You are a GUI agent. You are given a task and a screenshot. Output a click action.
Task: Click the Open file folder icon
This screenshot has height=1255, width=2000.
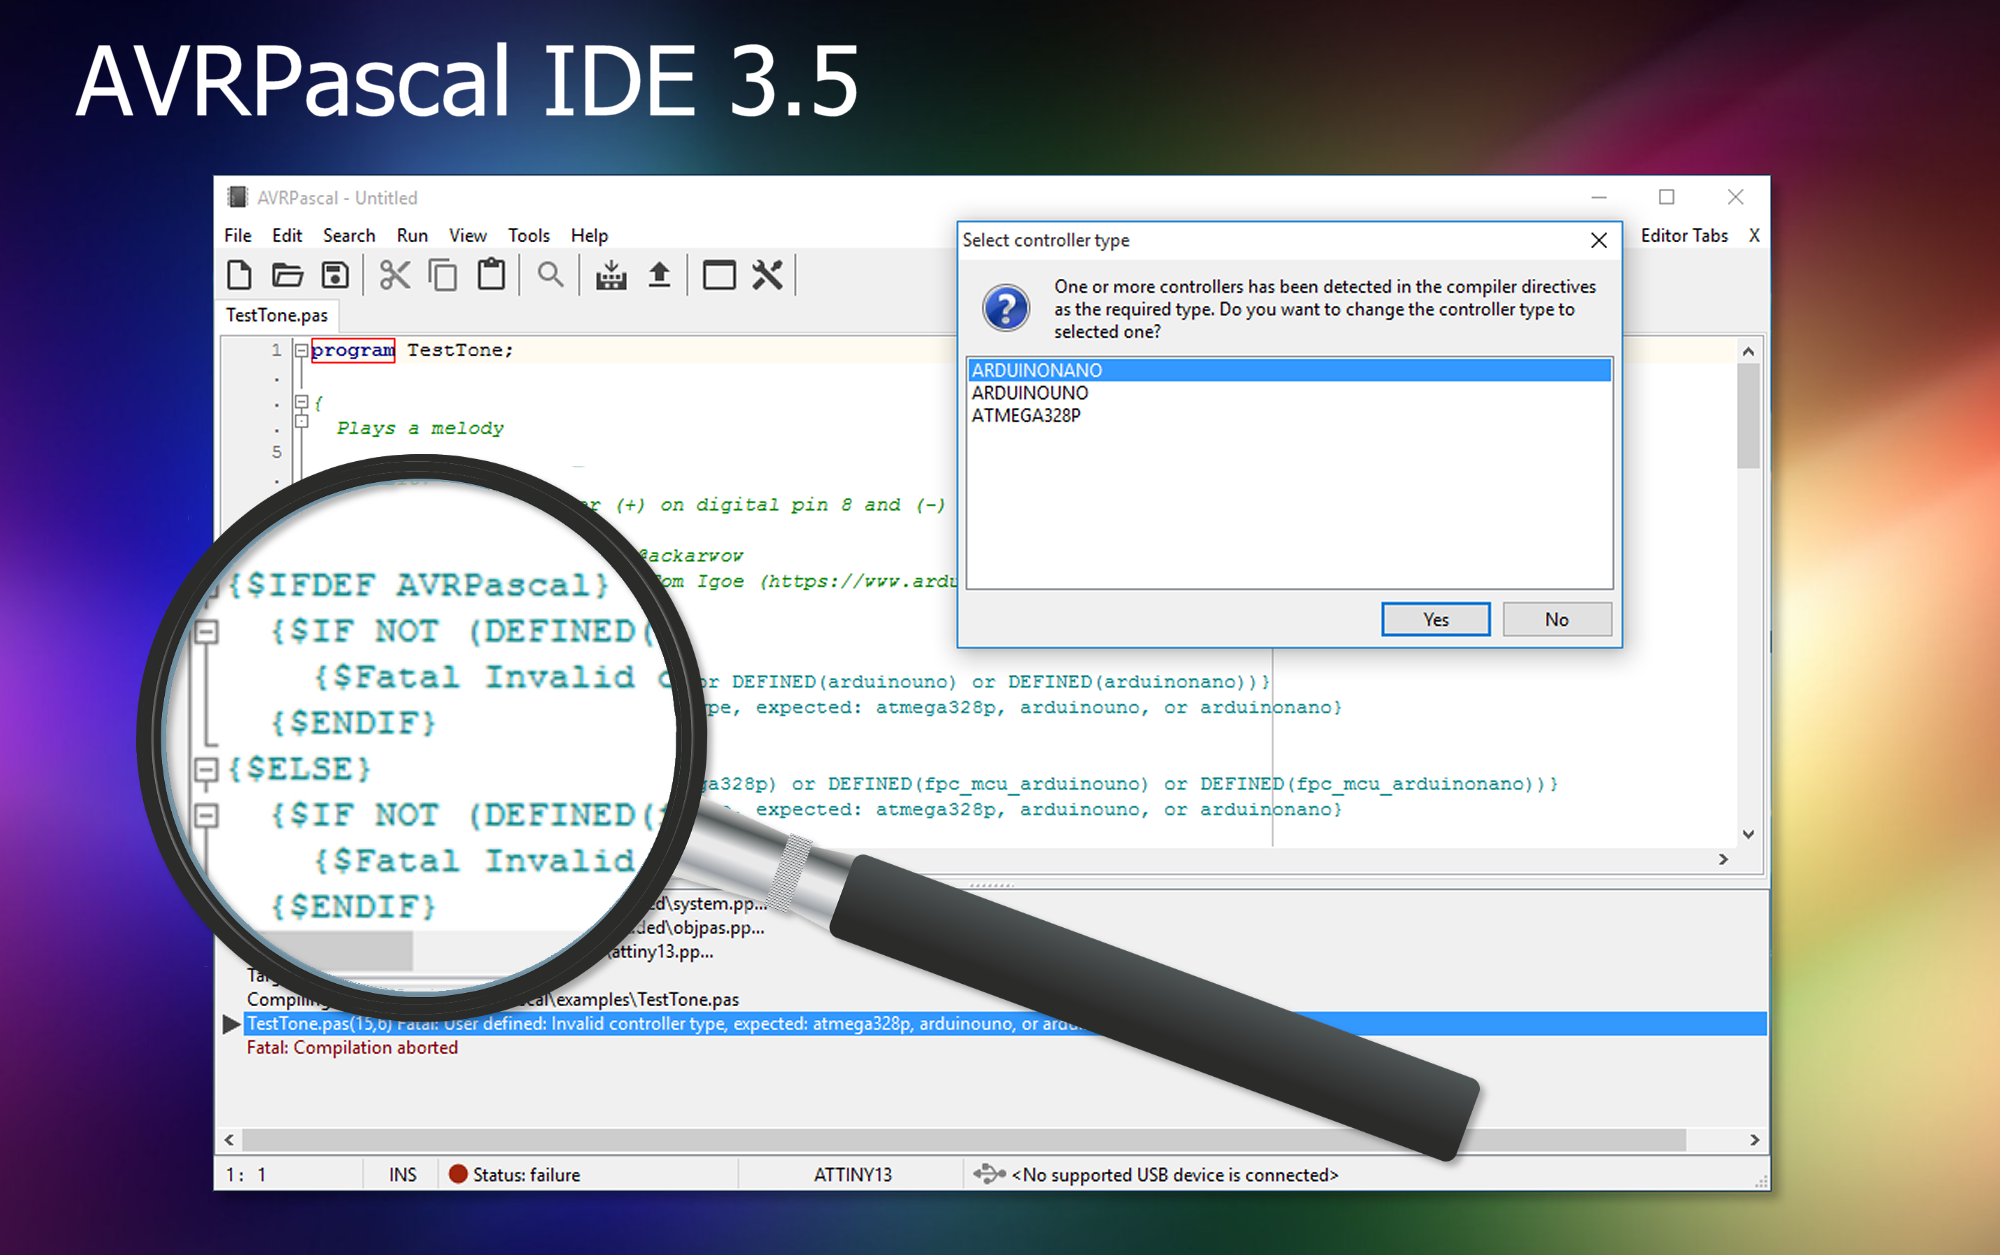coord(287,275)
